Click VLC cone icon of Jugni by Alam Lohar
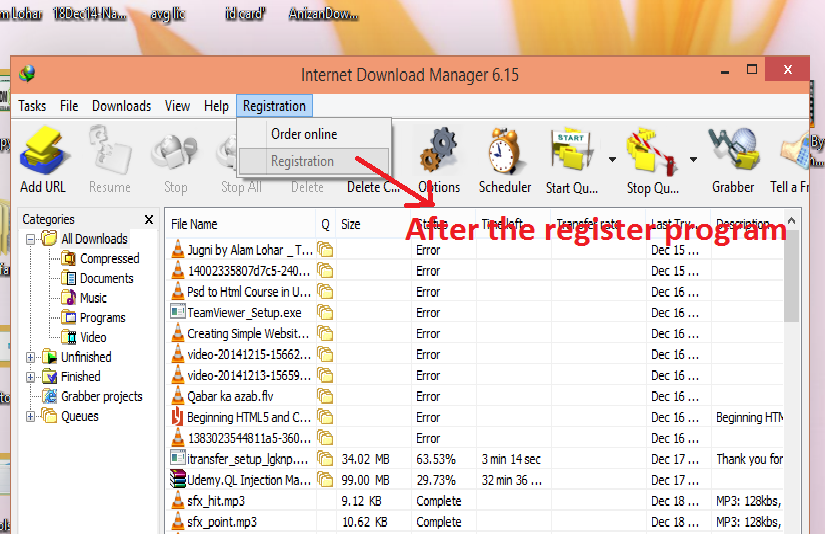This screenshot has height=534, width=825. click(x=178, y=249)
